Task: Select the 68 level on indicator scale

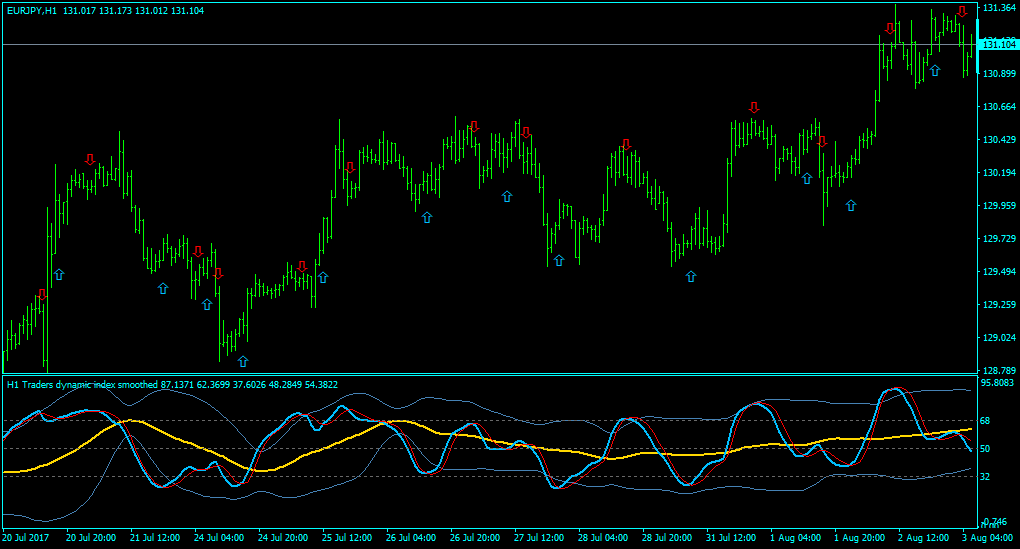Action: click(986, 421)
